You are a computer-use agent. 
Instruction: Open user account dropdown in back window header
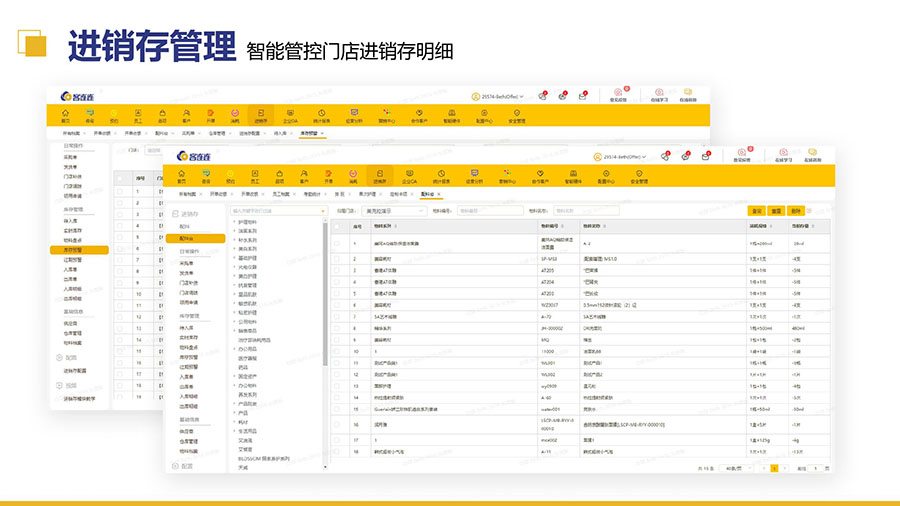497,96
